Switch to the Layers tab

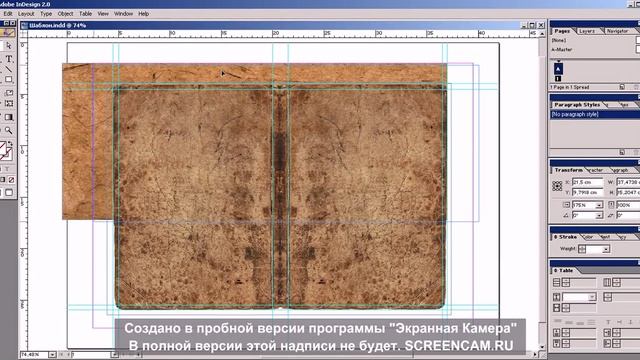[587, 31]
